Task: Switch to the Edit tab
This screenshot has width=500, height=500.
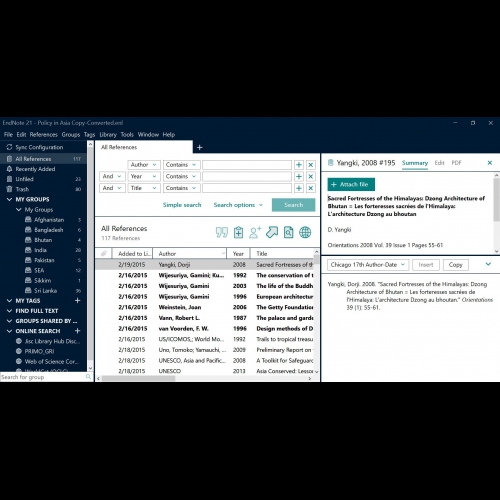Action: pos(439,163)
